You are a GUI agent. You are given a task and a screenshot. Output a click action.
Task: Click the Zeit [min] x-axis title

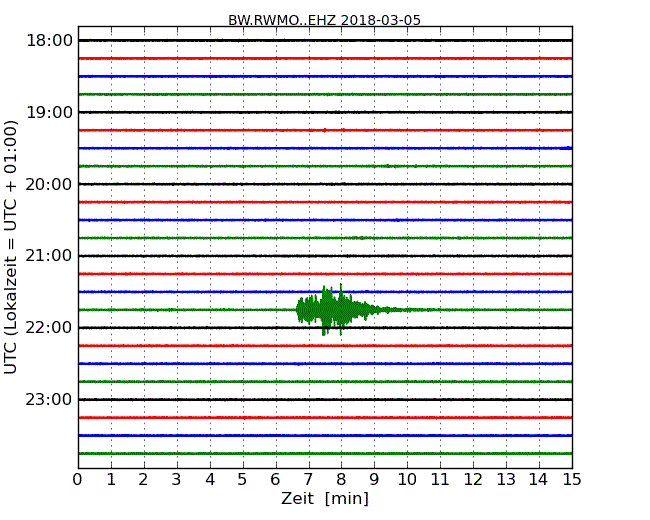click(x=325, y=498)
